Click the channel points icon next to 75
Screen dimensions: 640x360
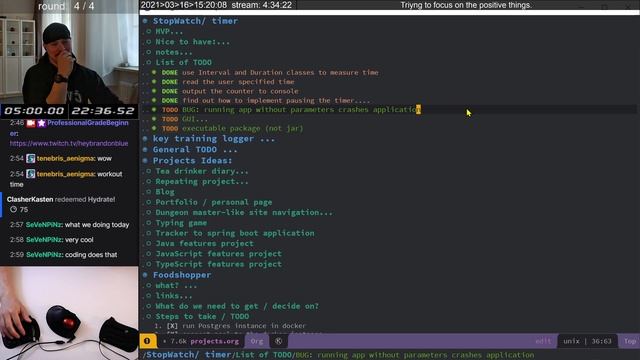13,209
